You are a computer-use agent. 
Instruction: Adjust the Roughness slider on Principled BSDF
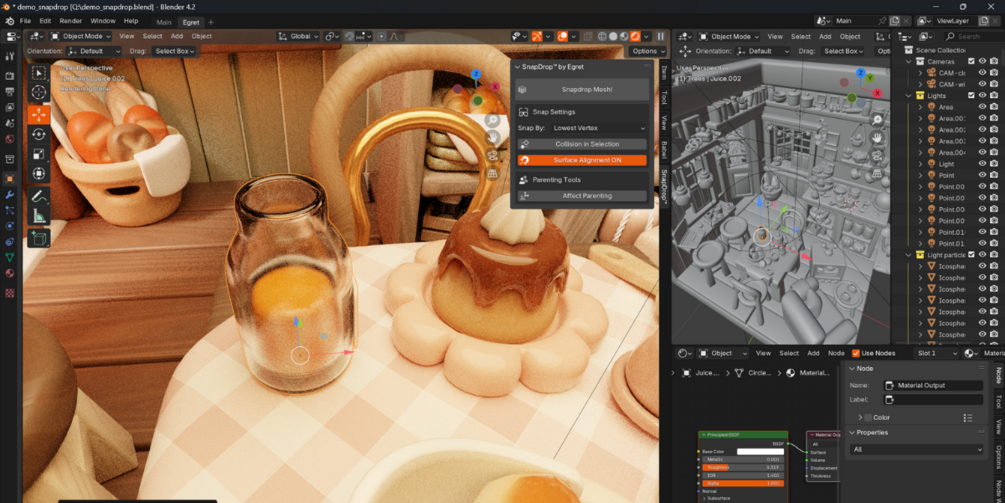(743, 468)
